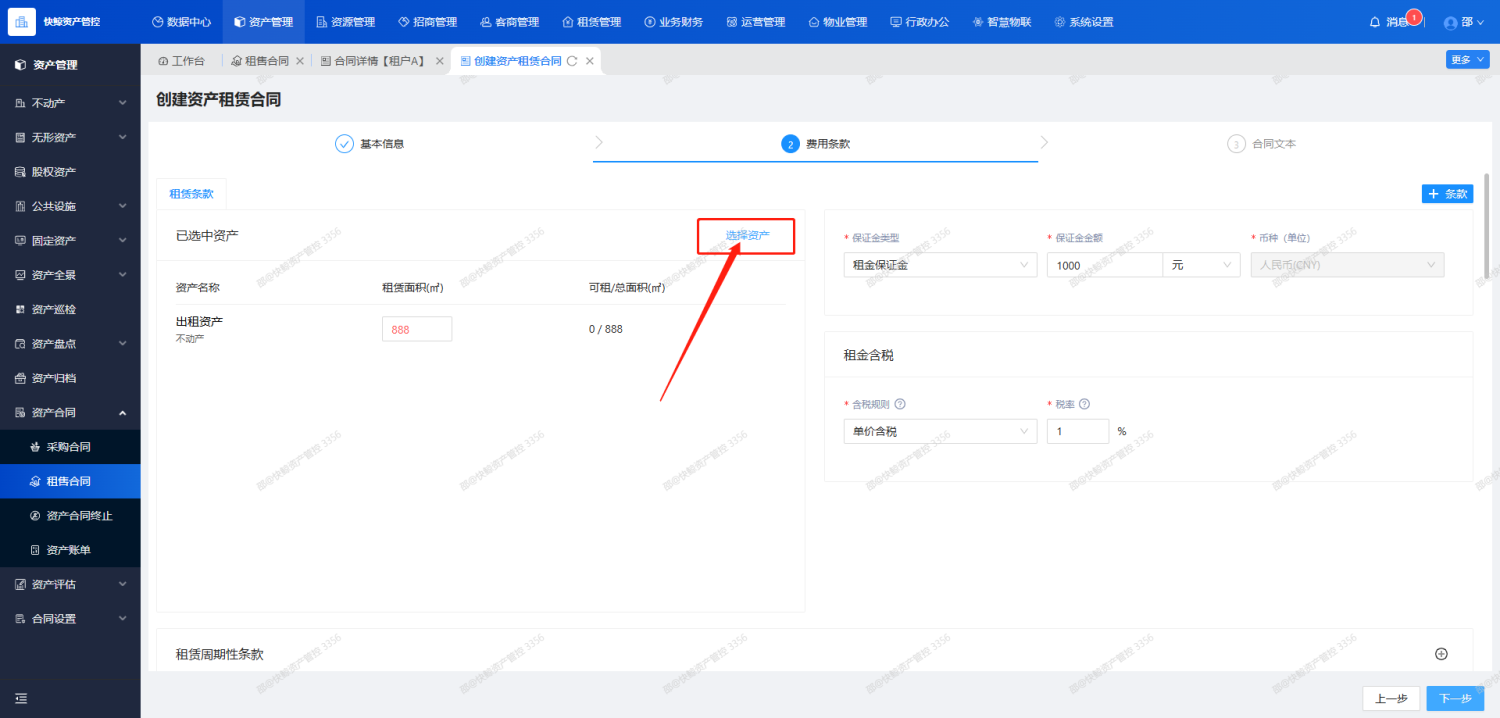Viewport: 1500px width, 718px height.
Task: Open the 元 unit dropdown
Action: point(1201,265)
